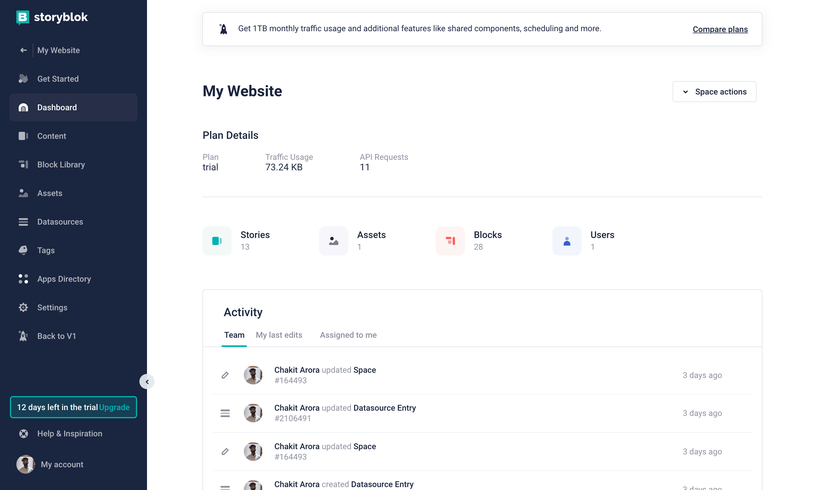The image size is (840, 490).
Task: Click the My account avatar
Action: (25, 464)
